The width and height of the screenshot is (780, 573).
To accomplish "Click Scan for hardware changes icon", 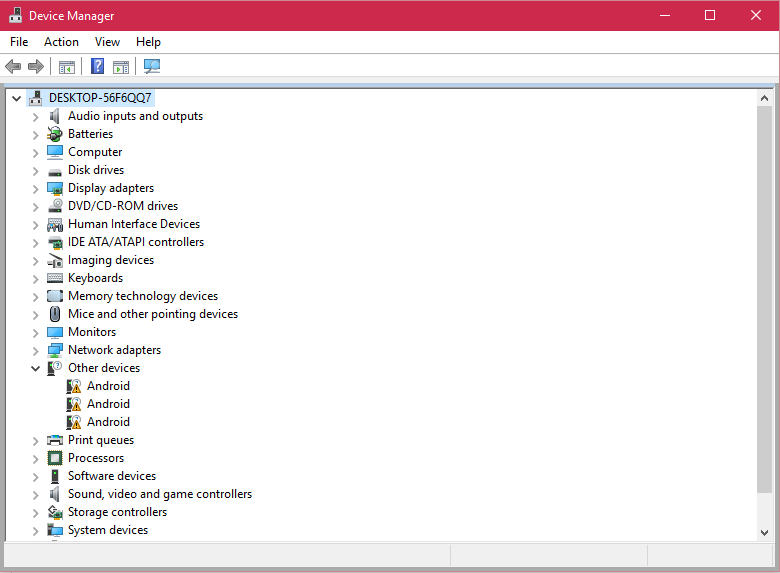I will coord(152,67).
